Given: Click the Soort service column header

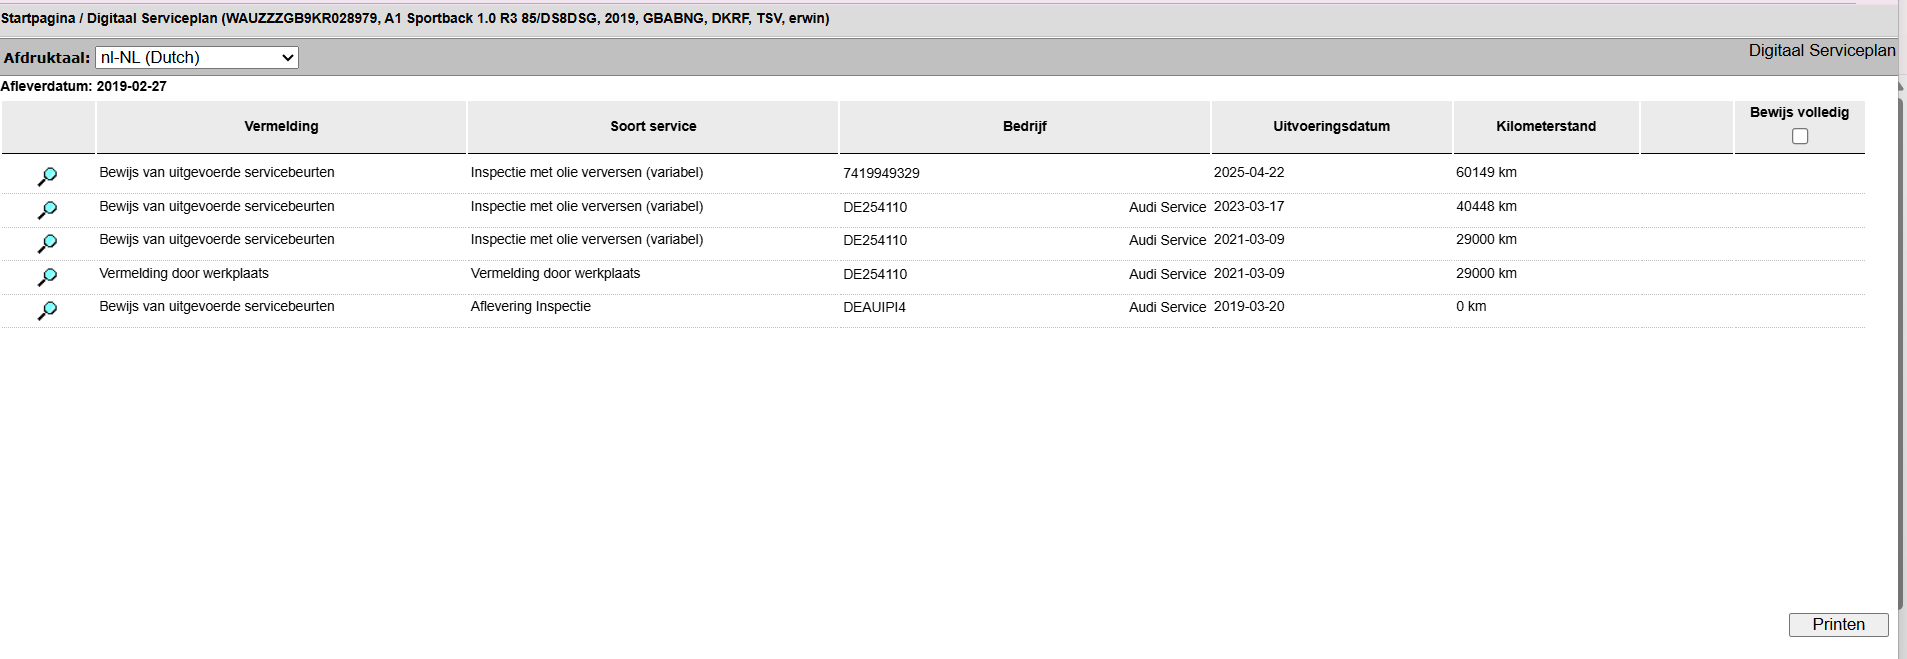Looking at the screenshot, I should pos(653,126).
